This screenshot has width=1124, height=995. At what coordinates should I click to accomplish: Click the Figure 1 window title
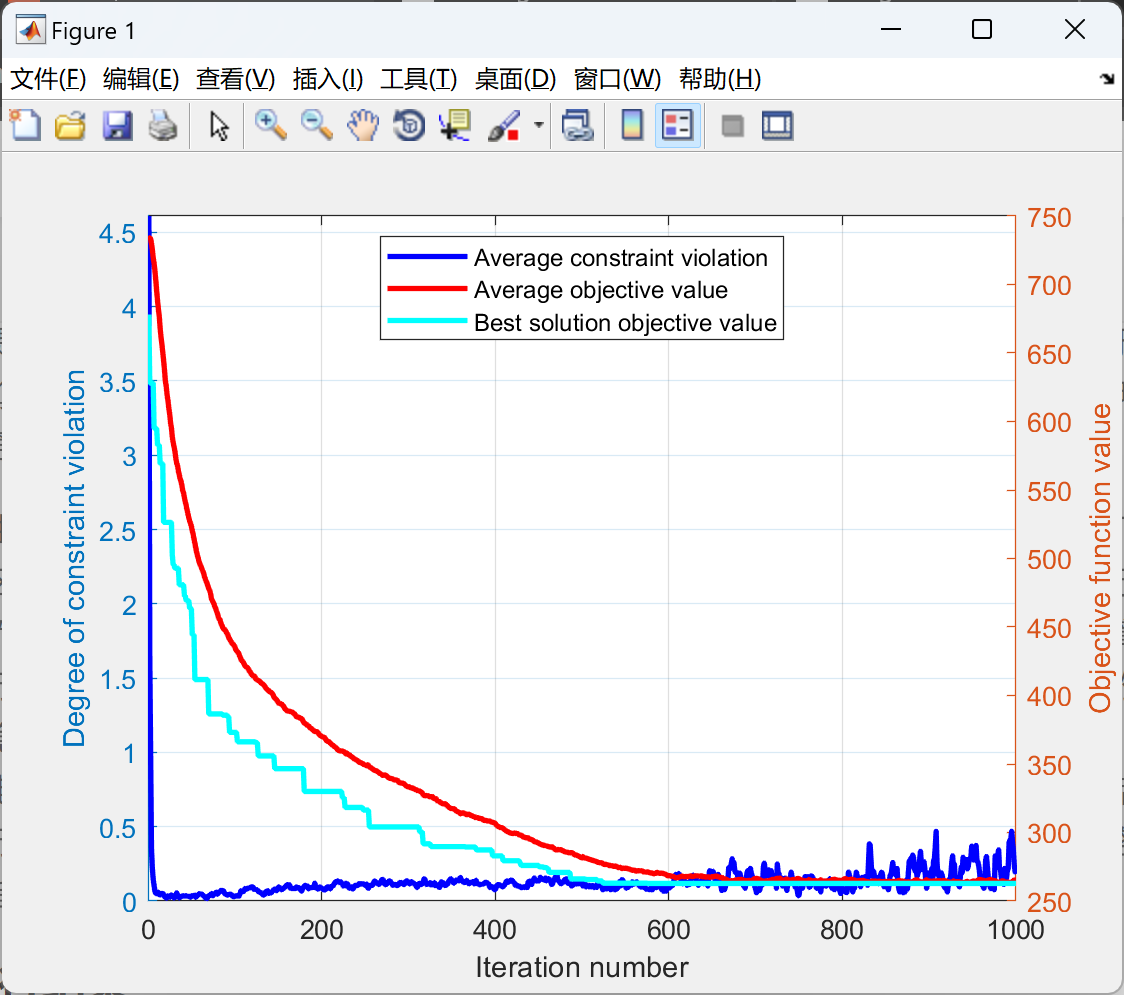(x=93, y=31)
